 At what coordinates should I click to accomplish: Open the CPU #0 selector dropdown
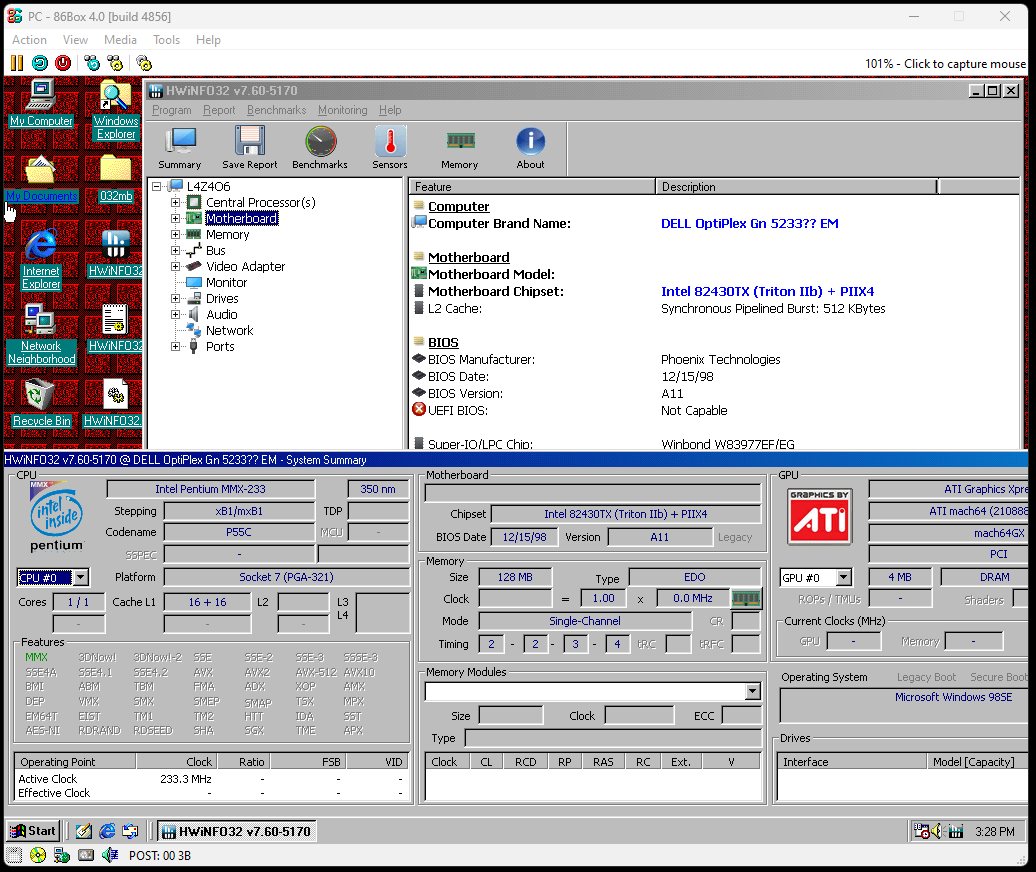[x=81, y=577]
